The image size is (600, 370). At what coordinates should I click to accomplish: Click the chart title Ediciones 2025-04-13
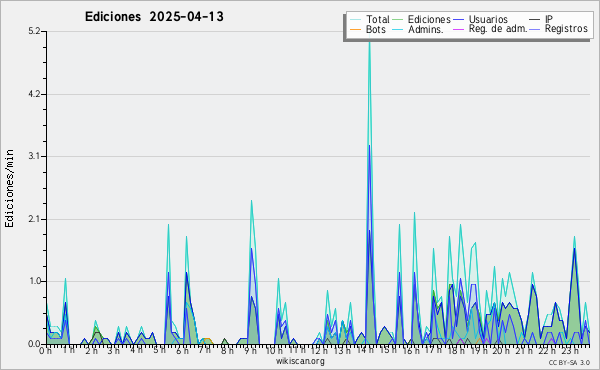click(154, 17)
